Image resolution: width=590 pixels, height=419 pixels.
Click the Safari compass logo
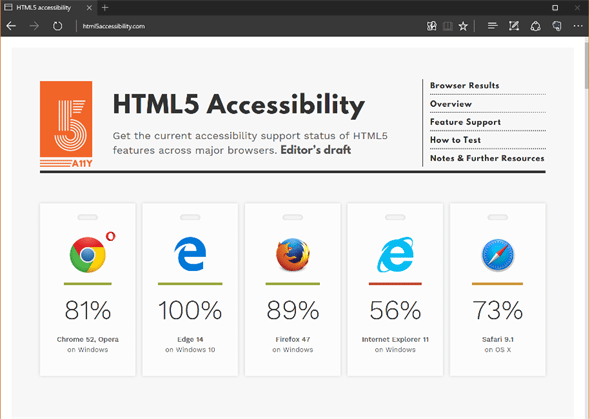tap(498, 255)
